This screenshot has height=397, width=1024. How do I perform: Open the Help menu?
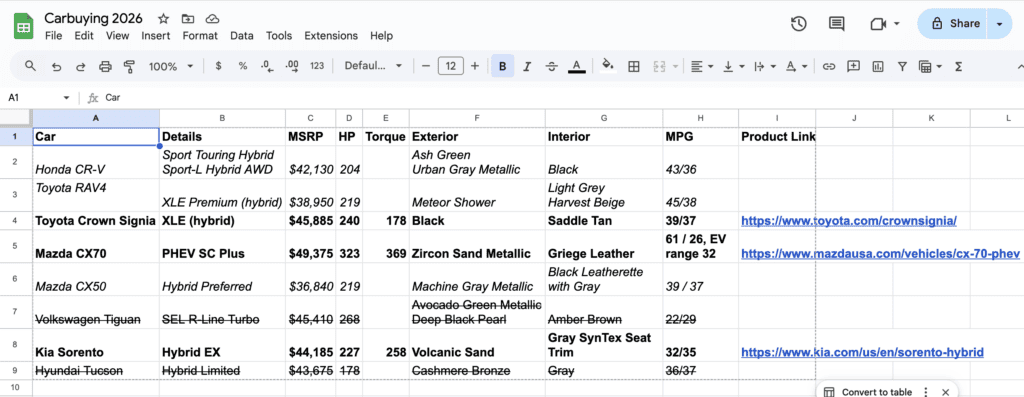click(x=381, y=36)
